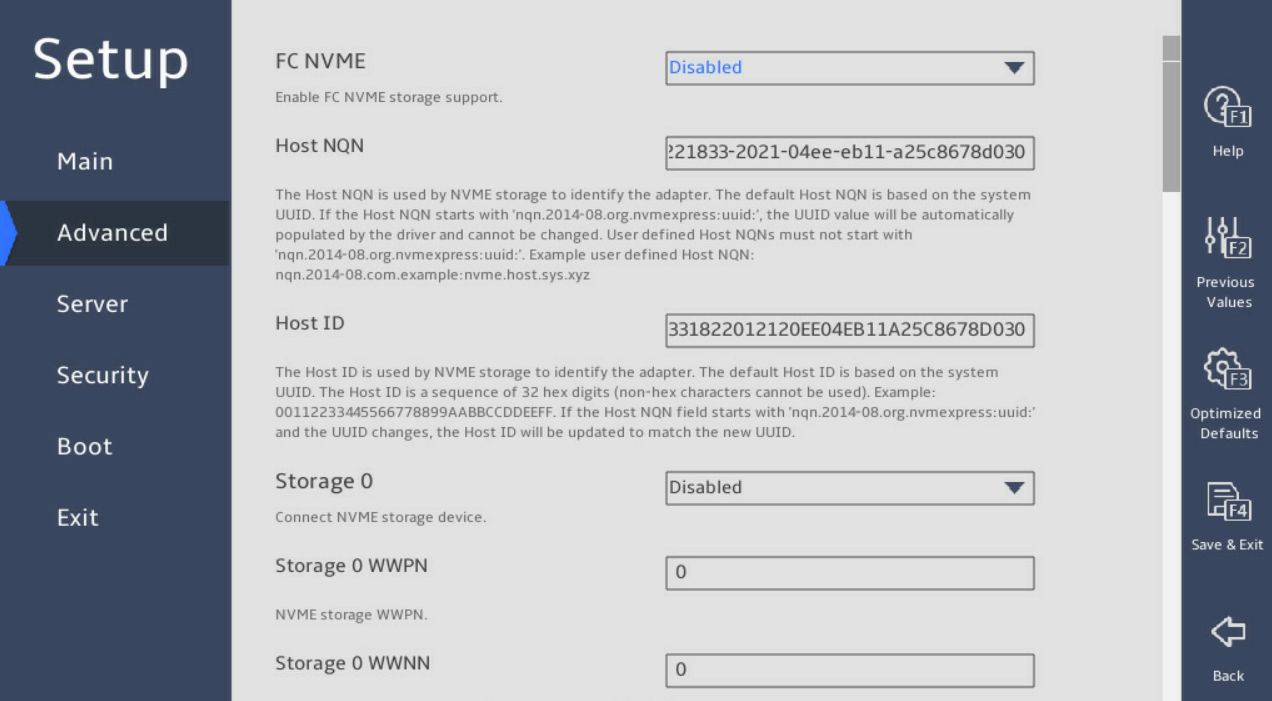Open the Boot menu
Screen dimensions: 1272x701
pos(85,446)
